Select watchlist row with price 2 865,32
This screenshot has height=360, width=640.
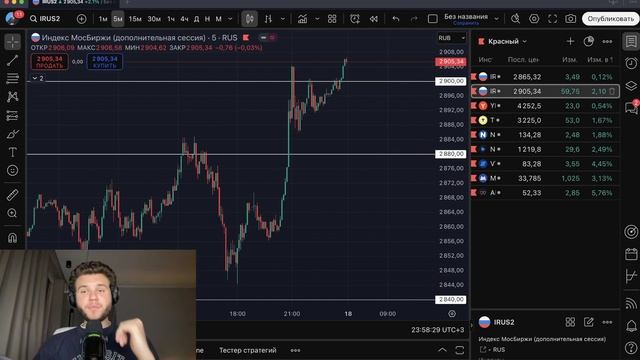point(545,77)
